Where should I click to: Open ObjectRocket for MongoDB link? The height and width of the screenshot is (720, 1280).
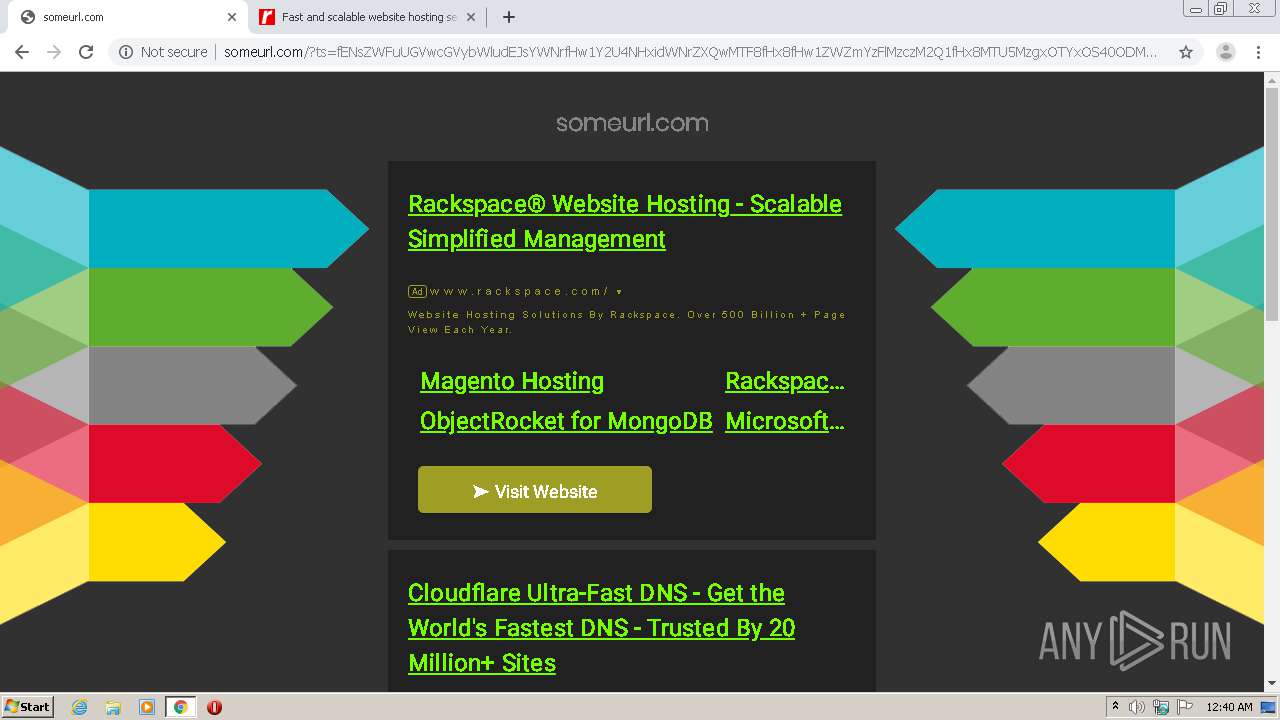pyautogui.click(x=566, y=421)
